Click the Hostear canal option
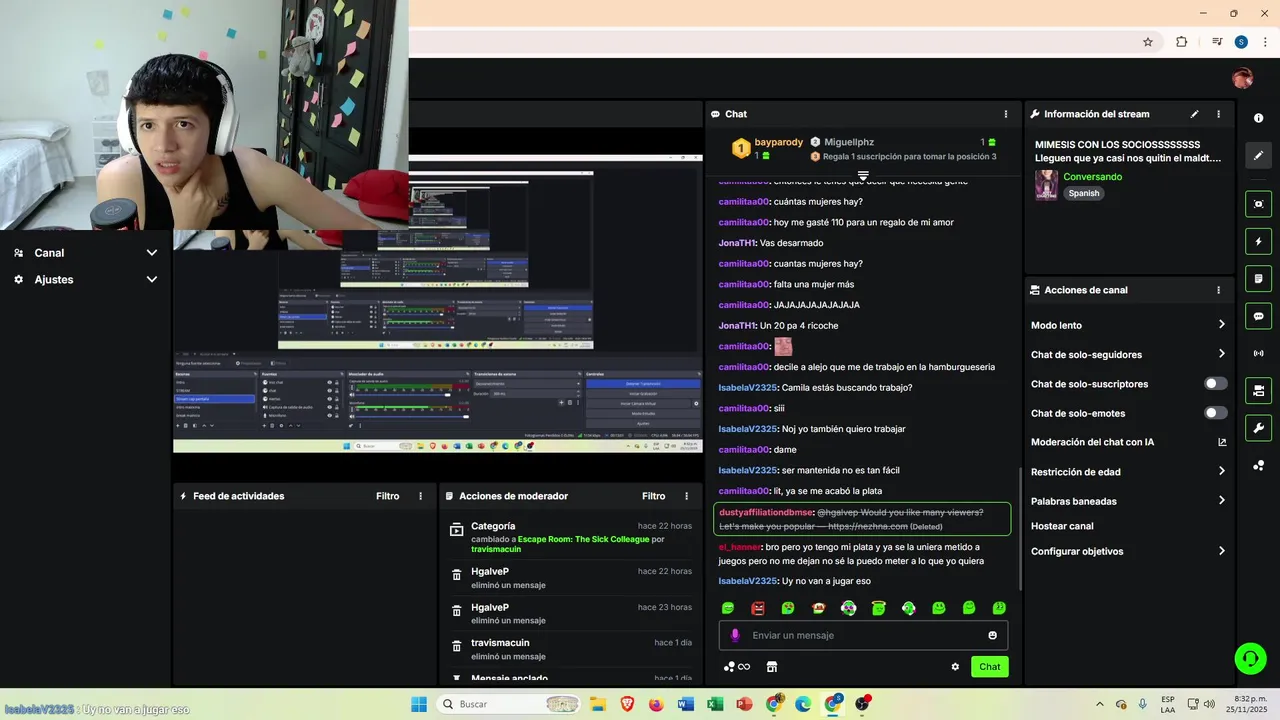 [1062, 526]
